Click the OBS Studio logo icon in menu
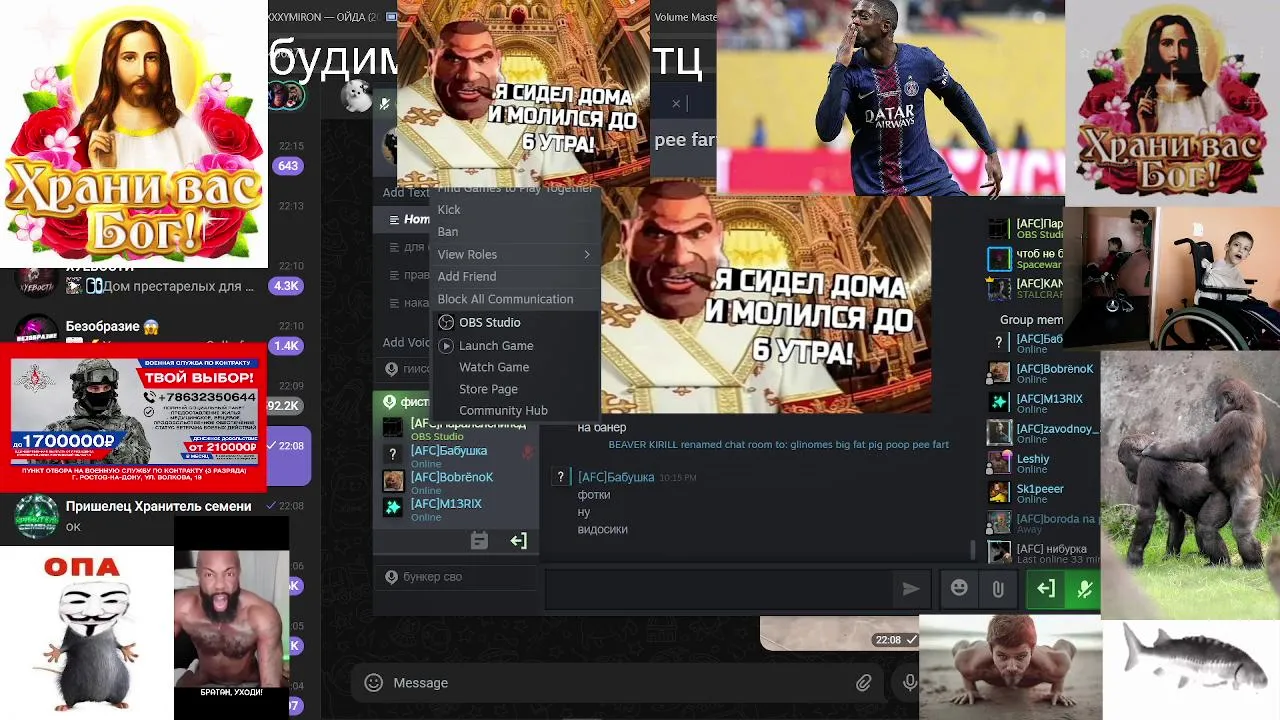Viewport: 1280px width, 720px height. point(446,322)
